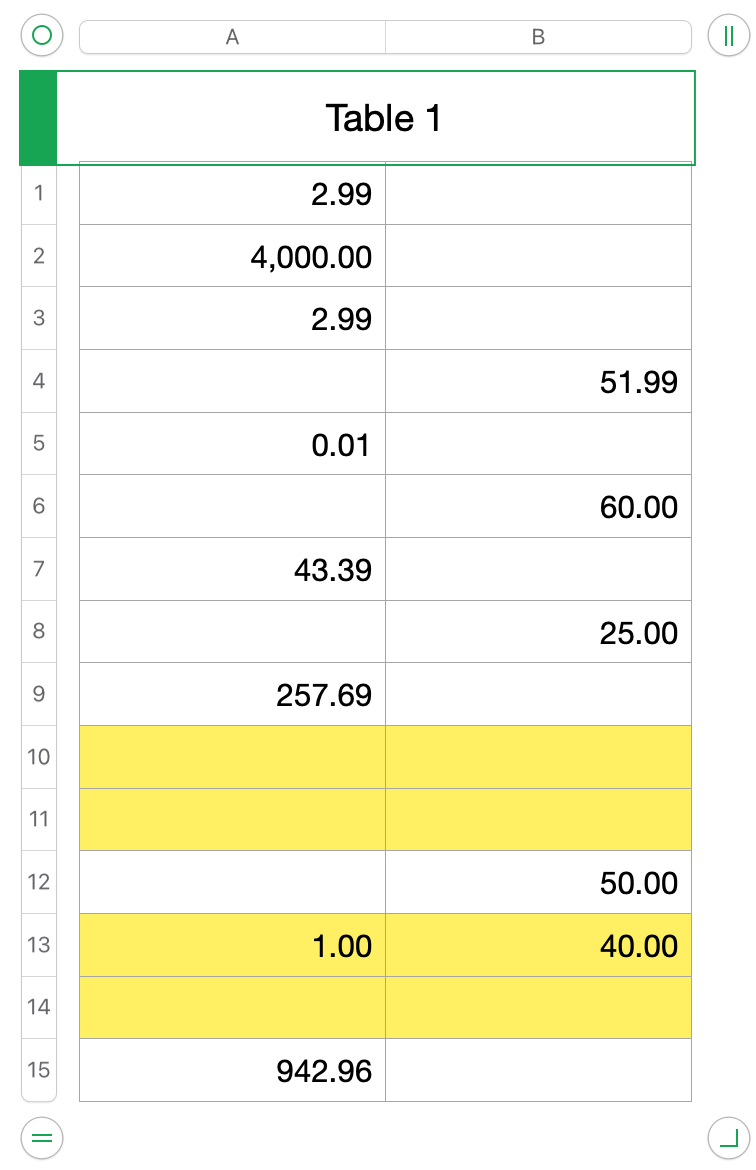Click the green table name bar edge
The image size is (756, 1170).
38,118
